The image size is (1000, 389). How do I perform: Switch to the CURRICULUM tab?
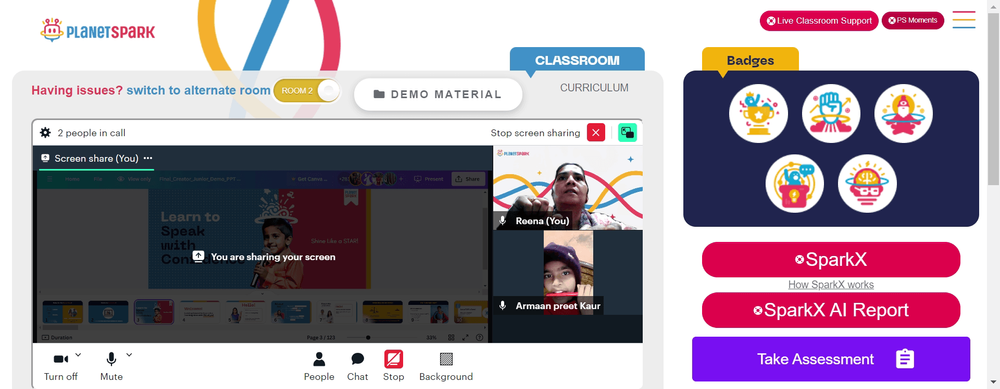tap(594, 88)
